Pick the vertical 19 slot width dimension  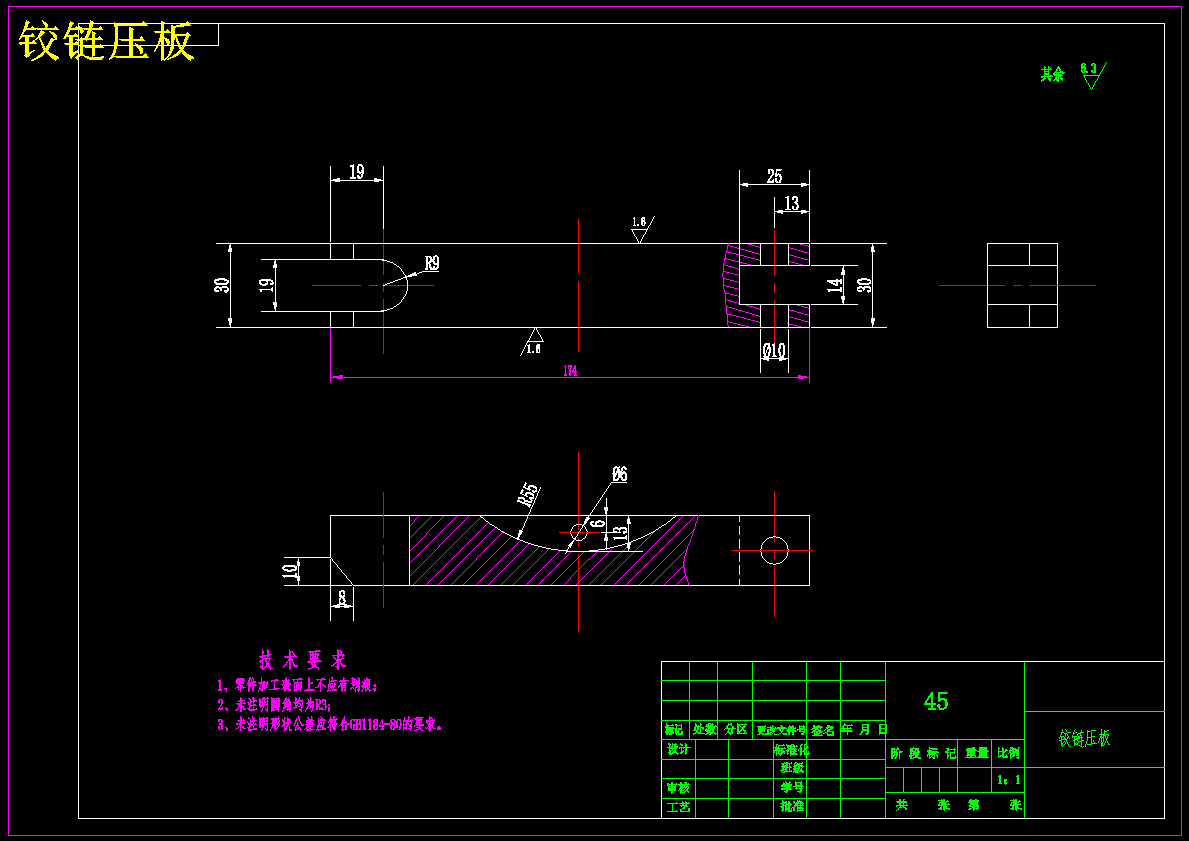(265, 285)
